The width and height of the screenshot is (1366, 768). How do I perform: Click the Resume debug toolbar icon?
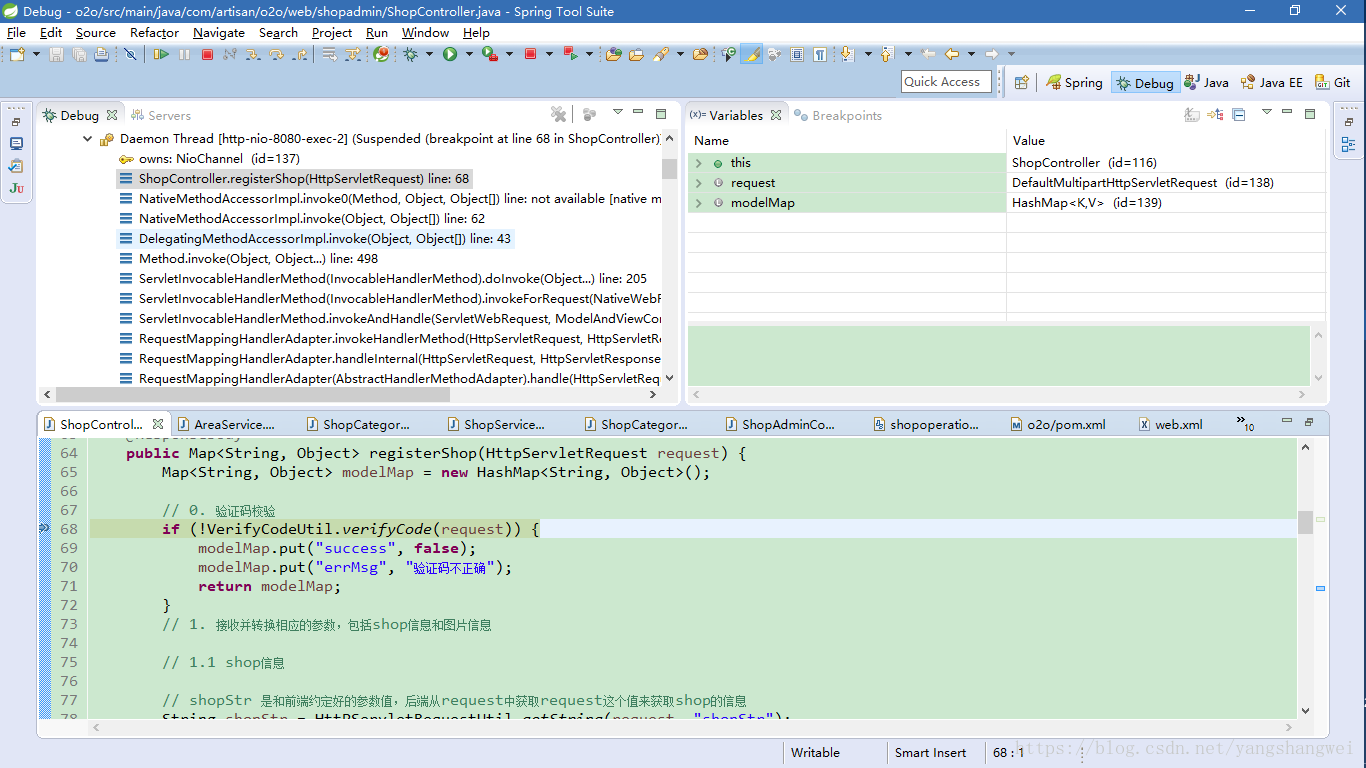tap(161, 54)
